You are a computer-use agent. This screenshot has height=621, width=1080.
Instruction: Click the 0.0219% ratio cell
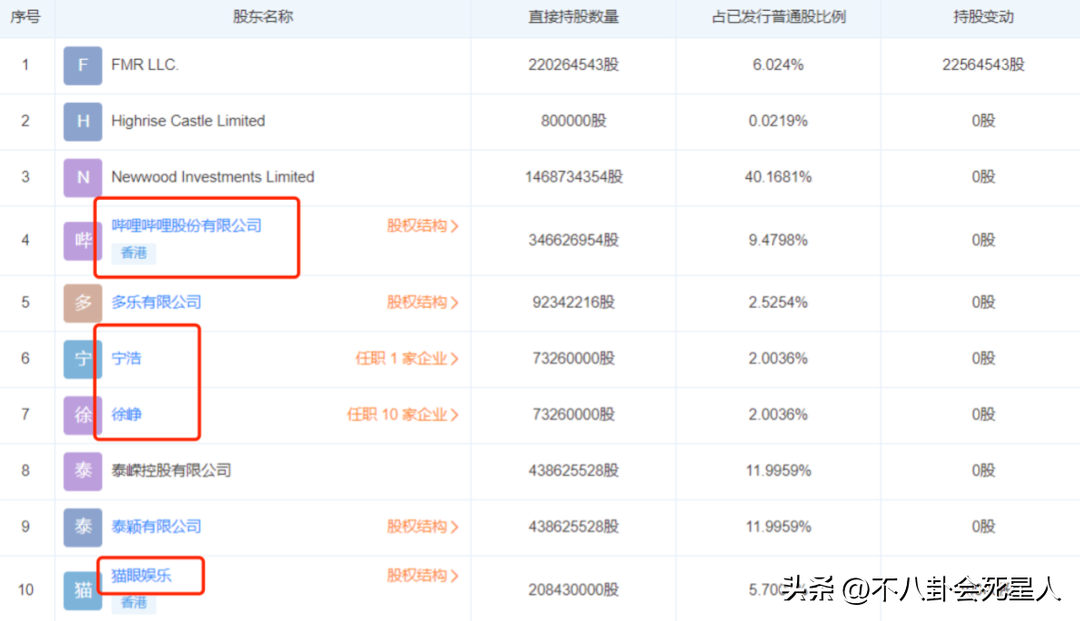click(778, 121)
